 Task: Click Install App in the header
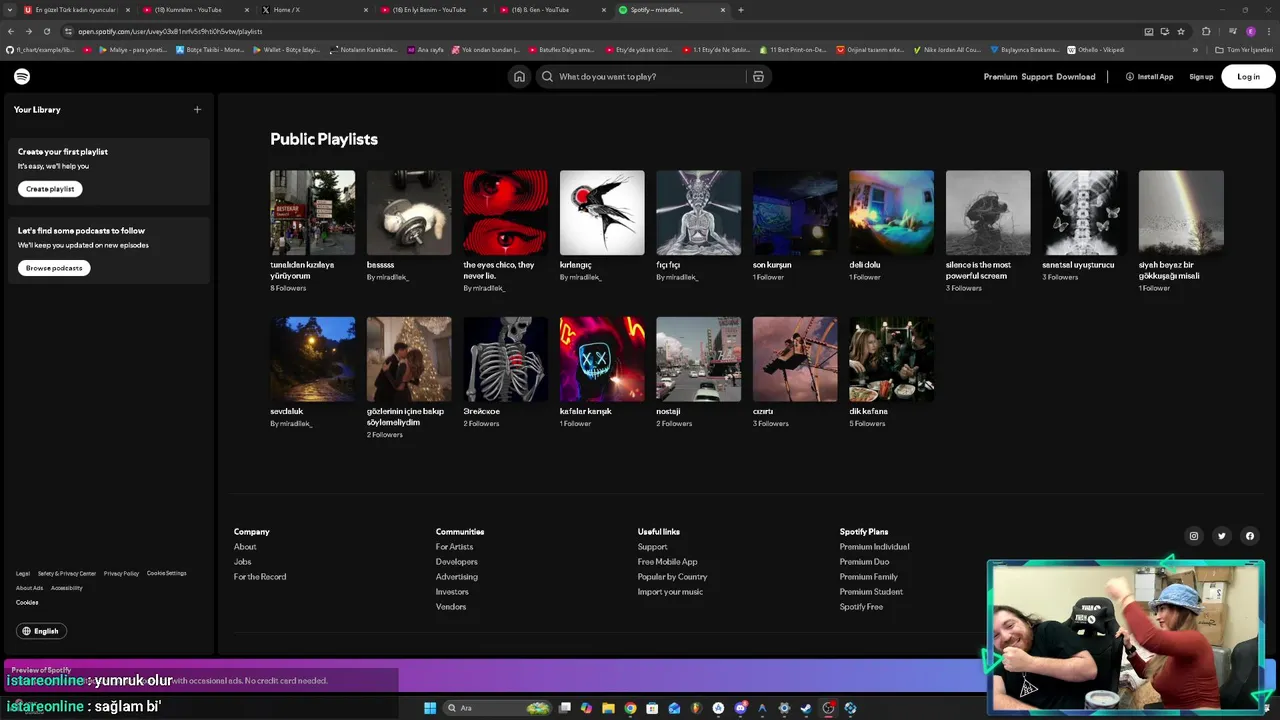click(x=1149, y=76)
